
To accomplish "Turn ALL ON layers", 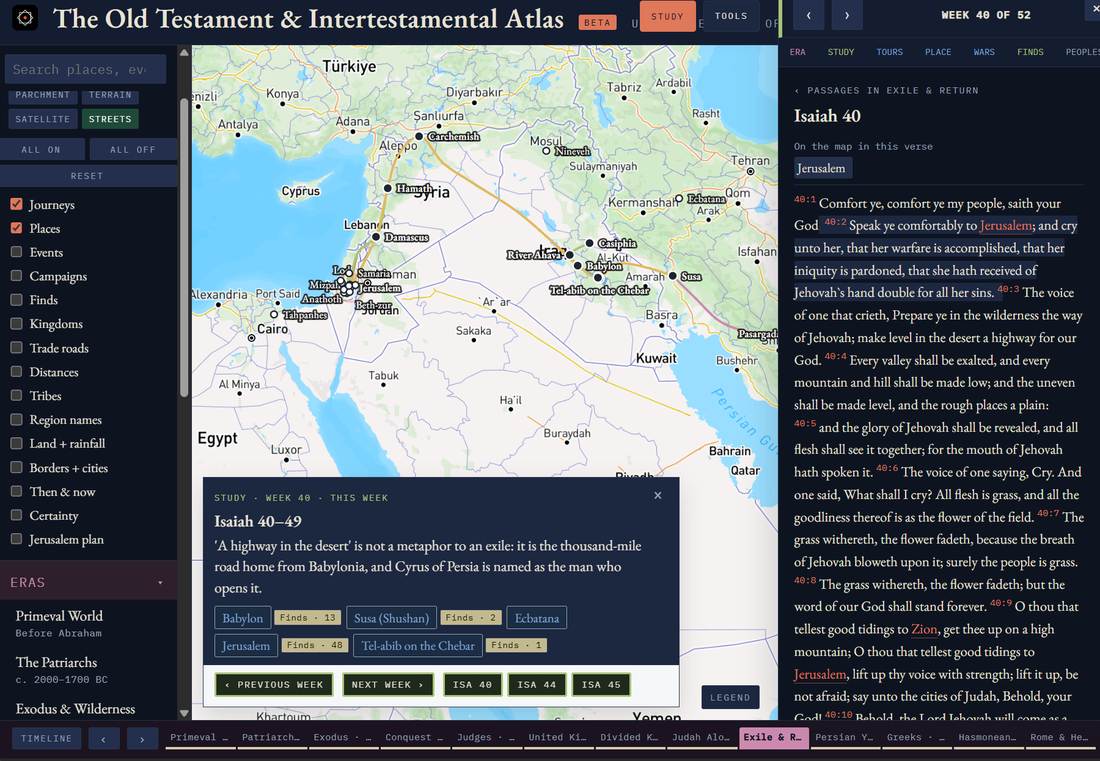I will point(41,149).
